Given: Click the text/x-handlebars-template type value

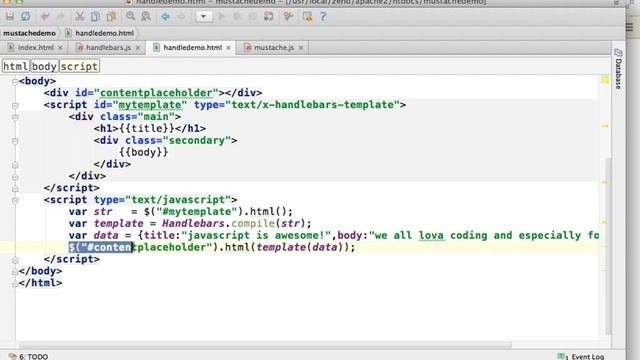Looking at the screenshot, I should tap(313, 104).
